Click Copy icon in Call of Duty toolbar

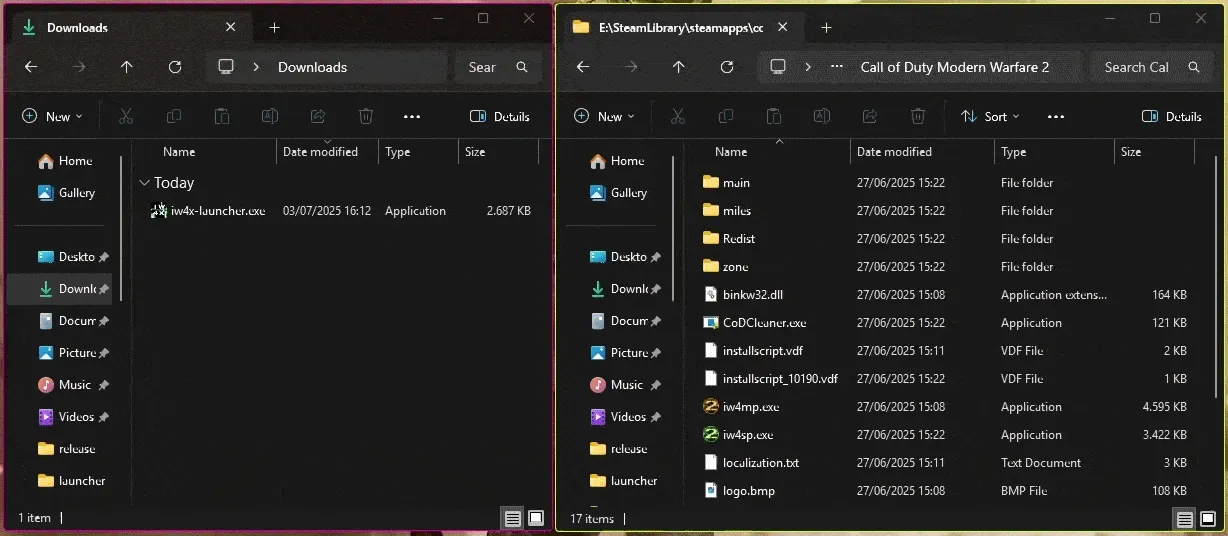(x=726, y=116)
